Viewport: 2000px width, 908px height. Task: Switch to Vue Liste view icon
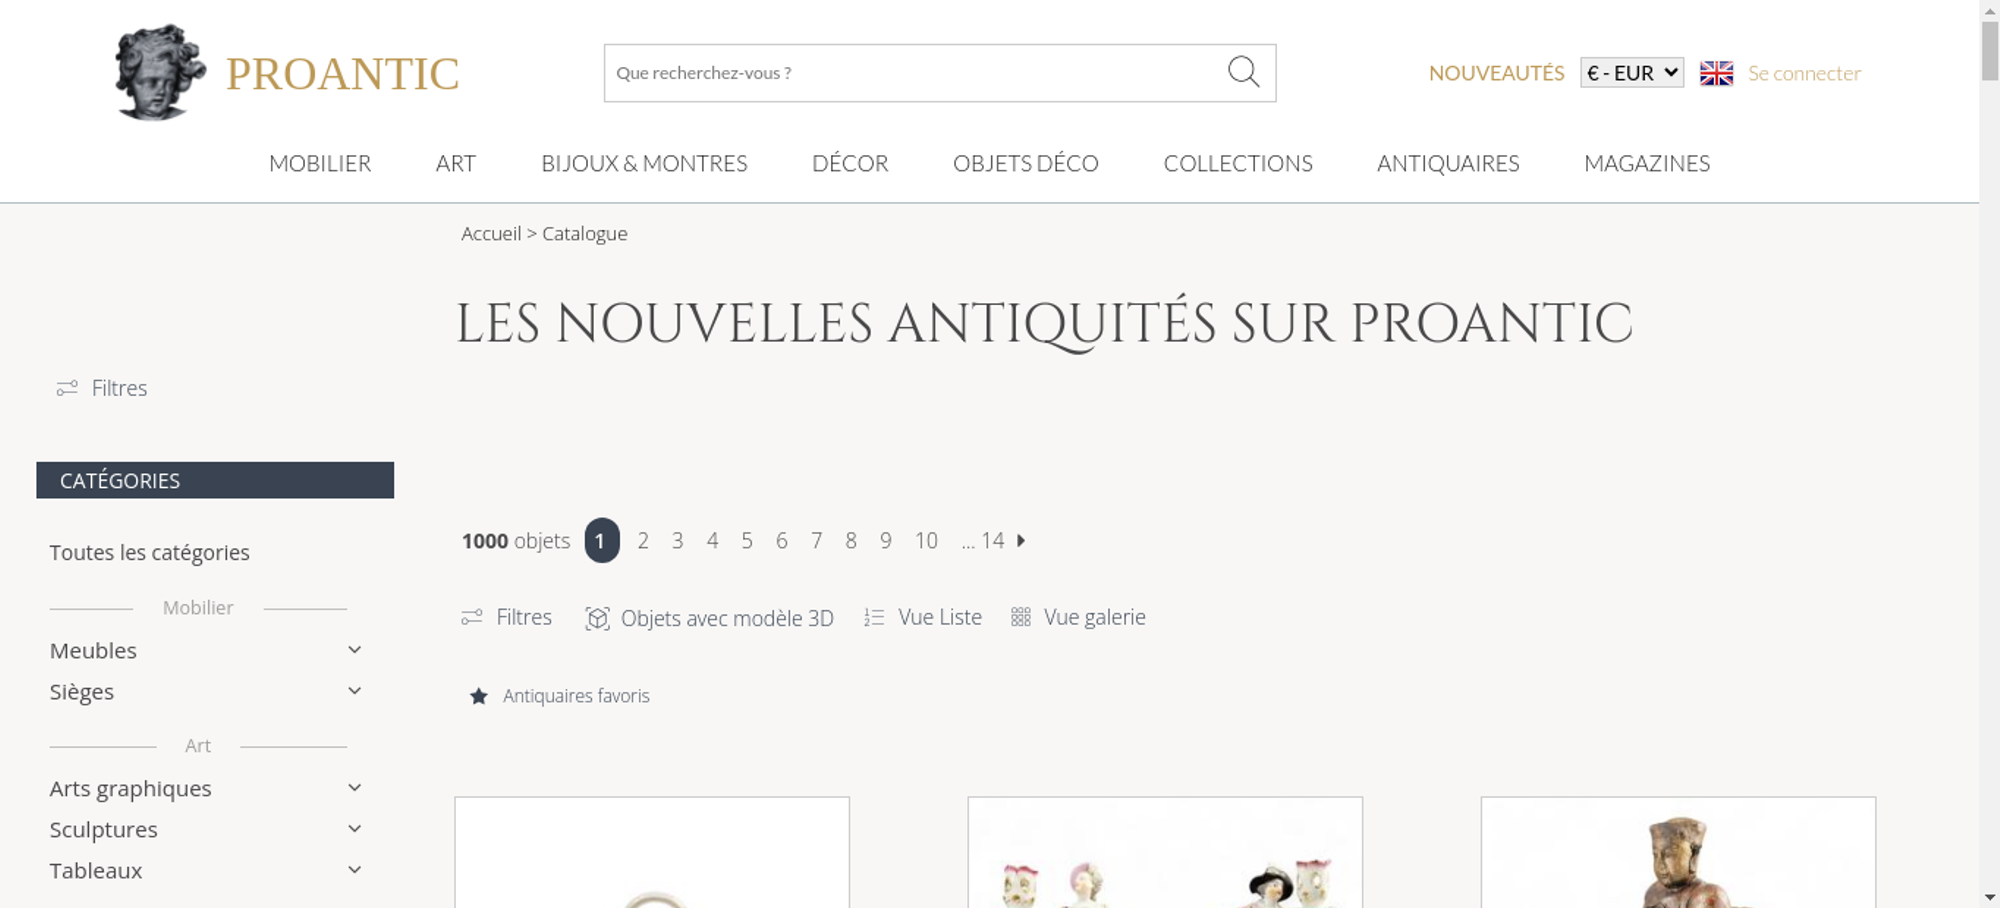[x=874, y=618]
